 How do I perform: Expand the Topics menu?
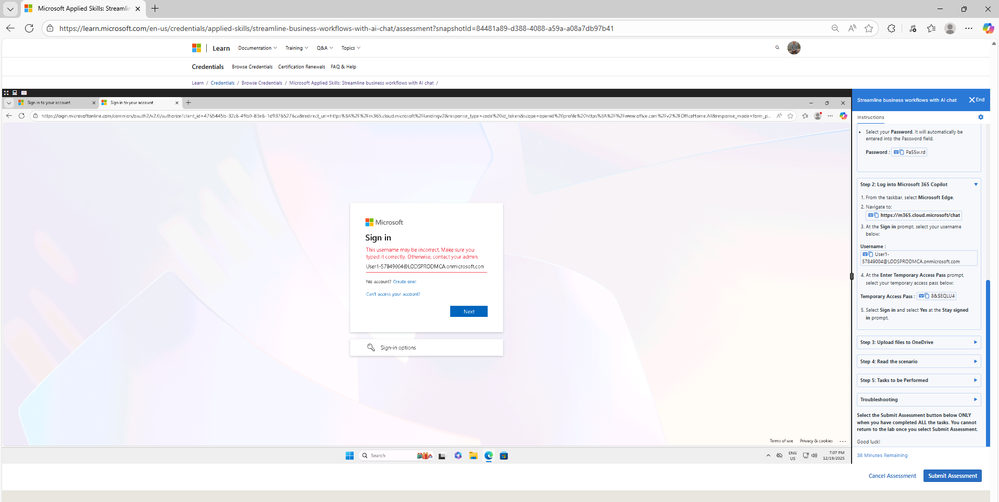coord(350,48)
